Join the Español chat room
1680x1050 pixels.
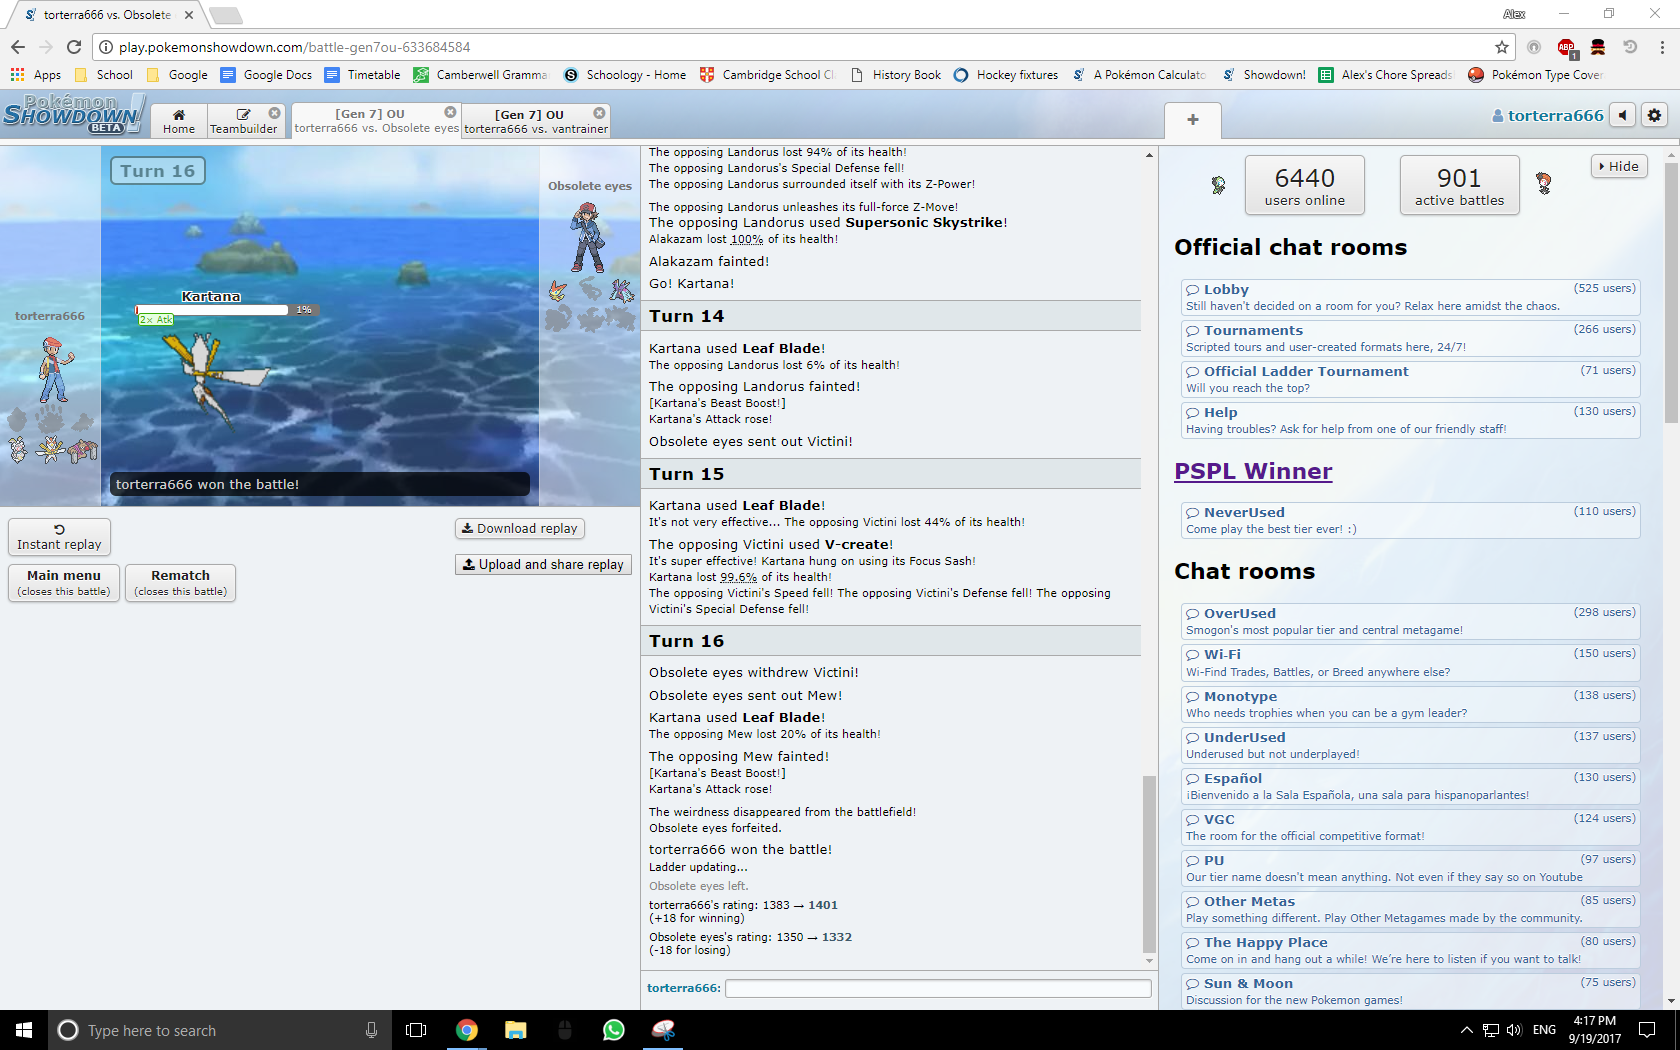(1410, 786)
